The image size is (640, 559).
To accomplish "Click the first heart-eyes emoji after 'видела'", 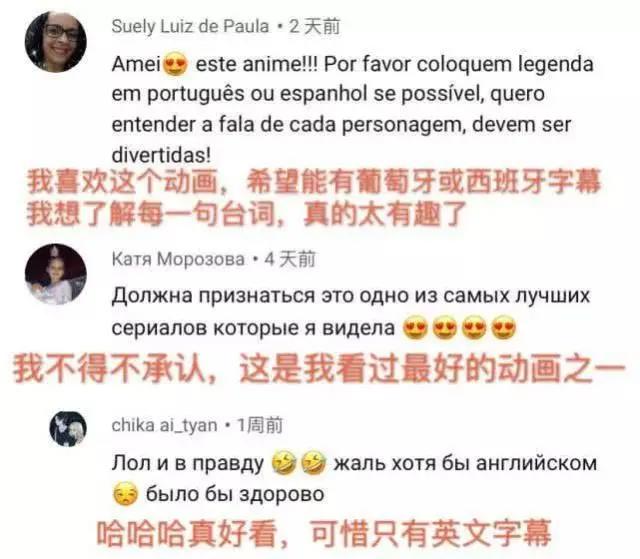I will tap(415, 328).
